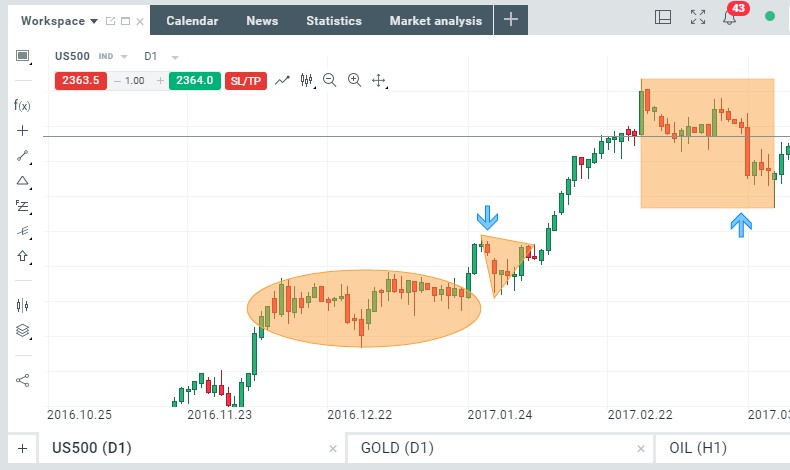Zoom out on the chart
Image resolution: width=790 pixels, height=470 pixels.
coord(330,80)
